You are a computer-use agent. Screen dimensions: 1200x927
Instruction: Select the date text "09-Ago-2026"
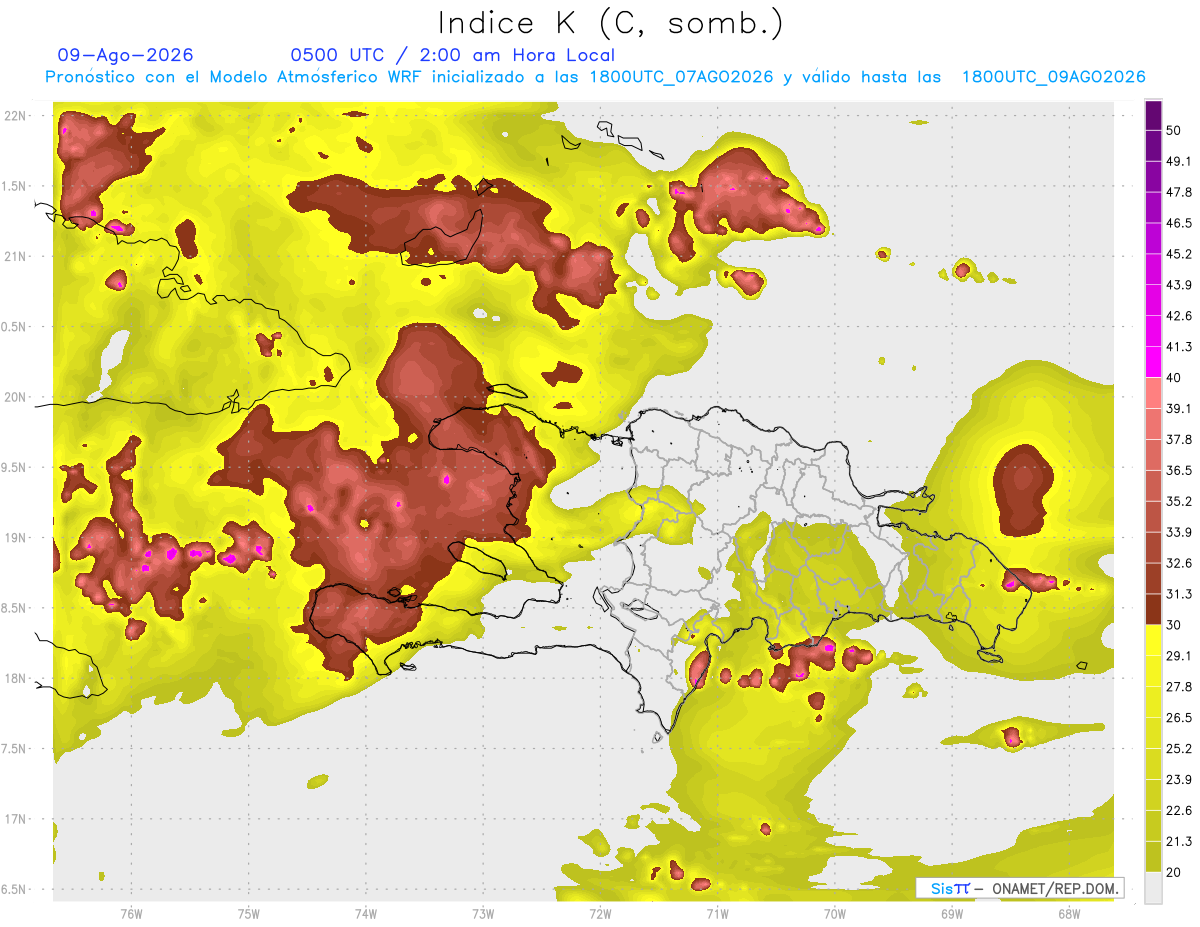click(126, 55)
